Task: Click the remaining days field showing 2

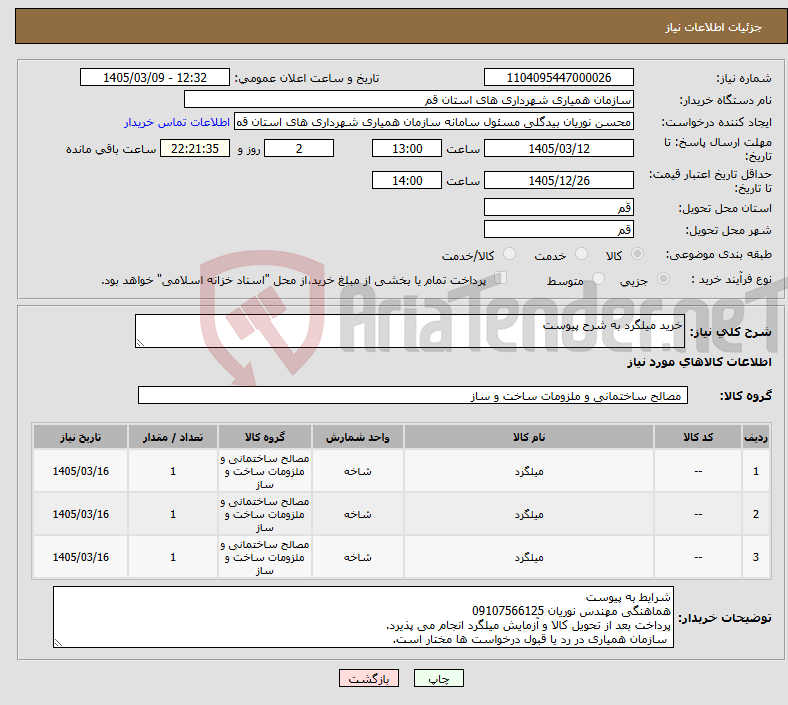Action: (x=299, y=148)
